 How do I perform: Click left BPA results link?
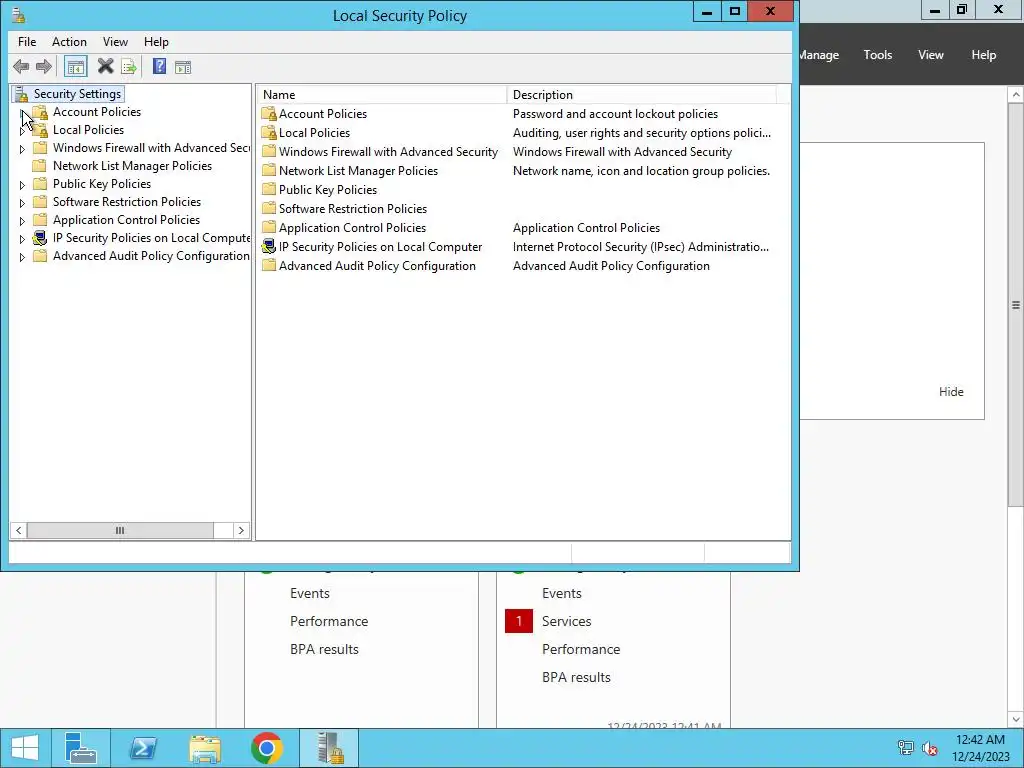(x=324, y=649)
